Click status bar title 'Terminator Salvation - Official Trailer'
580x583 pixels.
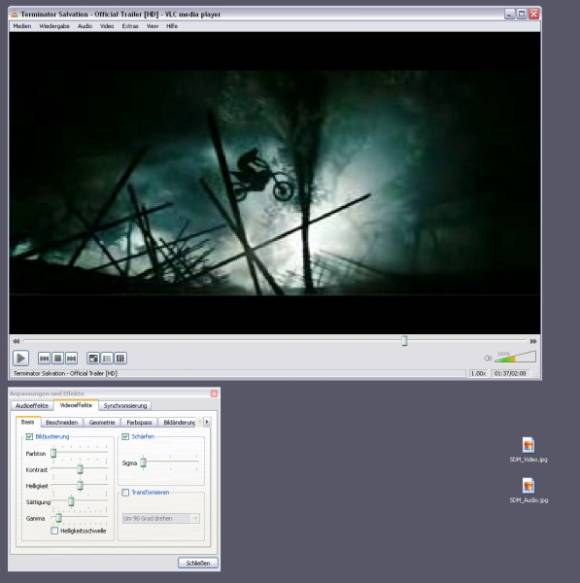pyautogui.click(x=65, y=373)
